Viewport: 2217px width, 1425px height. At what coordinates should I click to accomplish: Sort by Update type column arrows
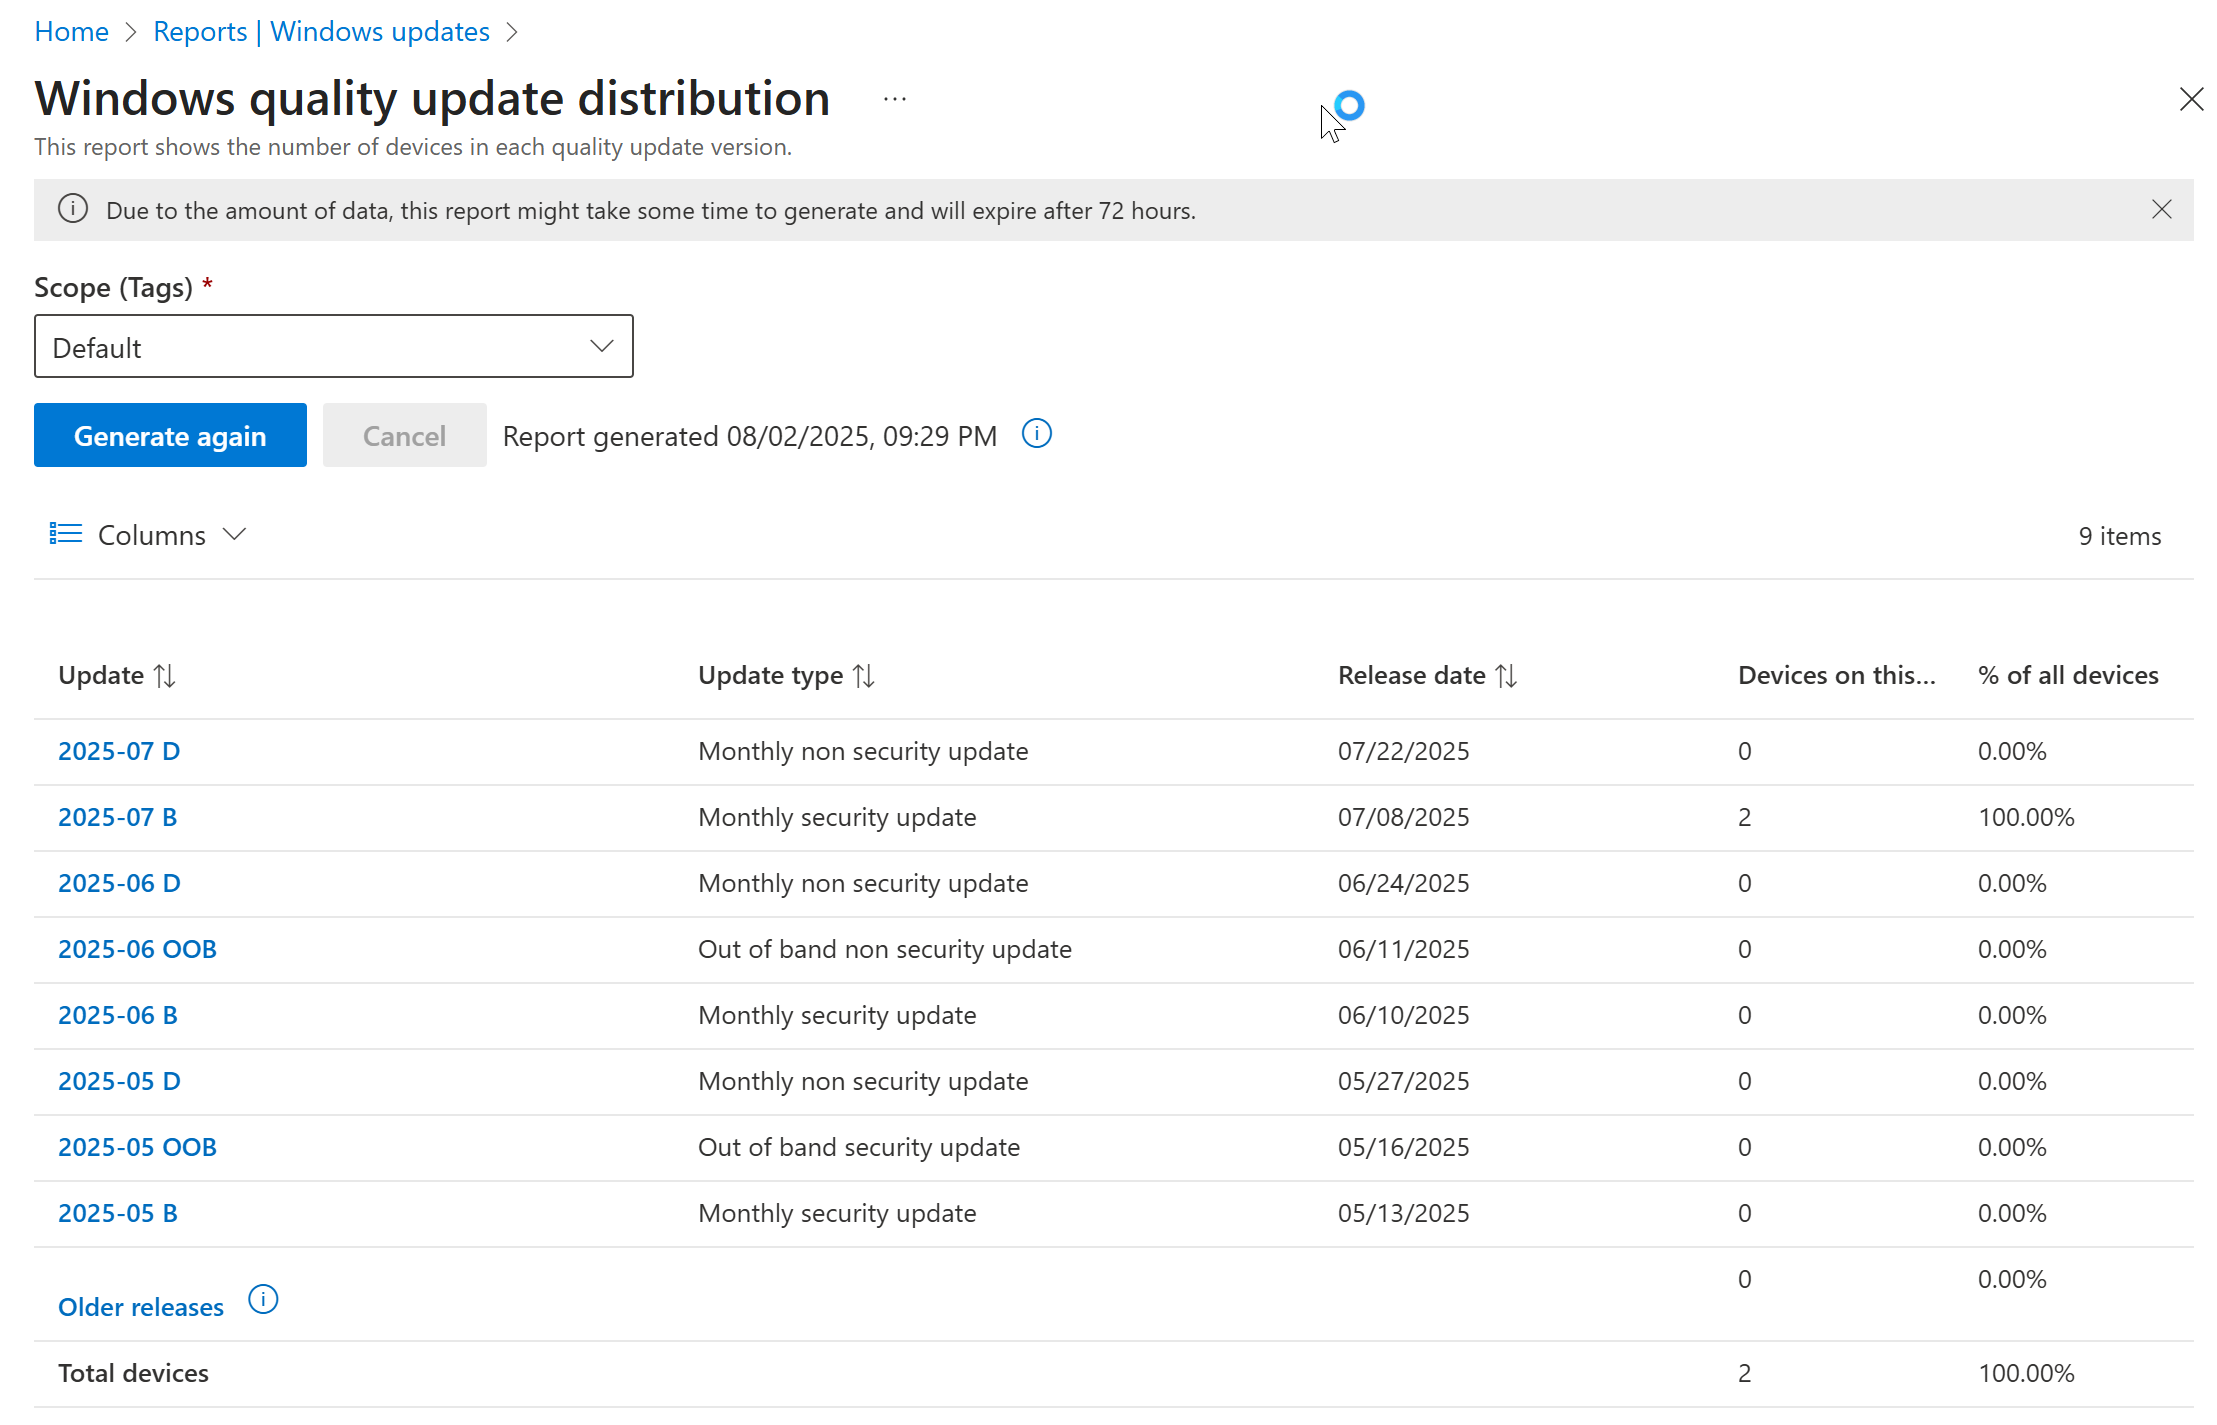click(x=864, y=676)
